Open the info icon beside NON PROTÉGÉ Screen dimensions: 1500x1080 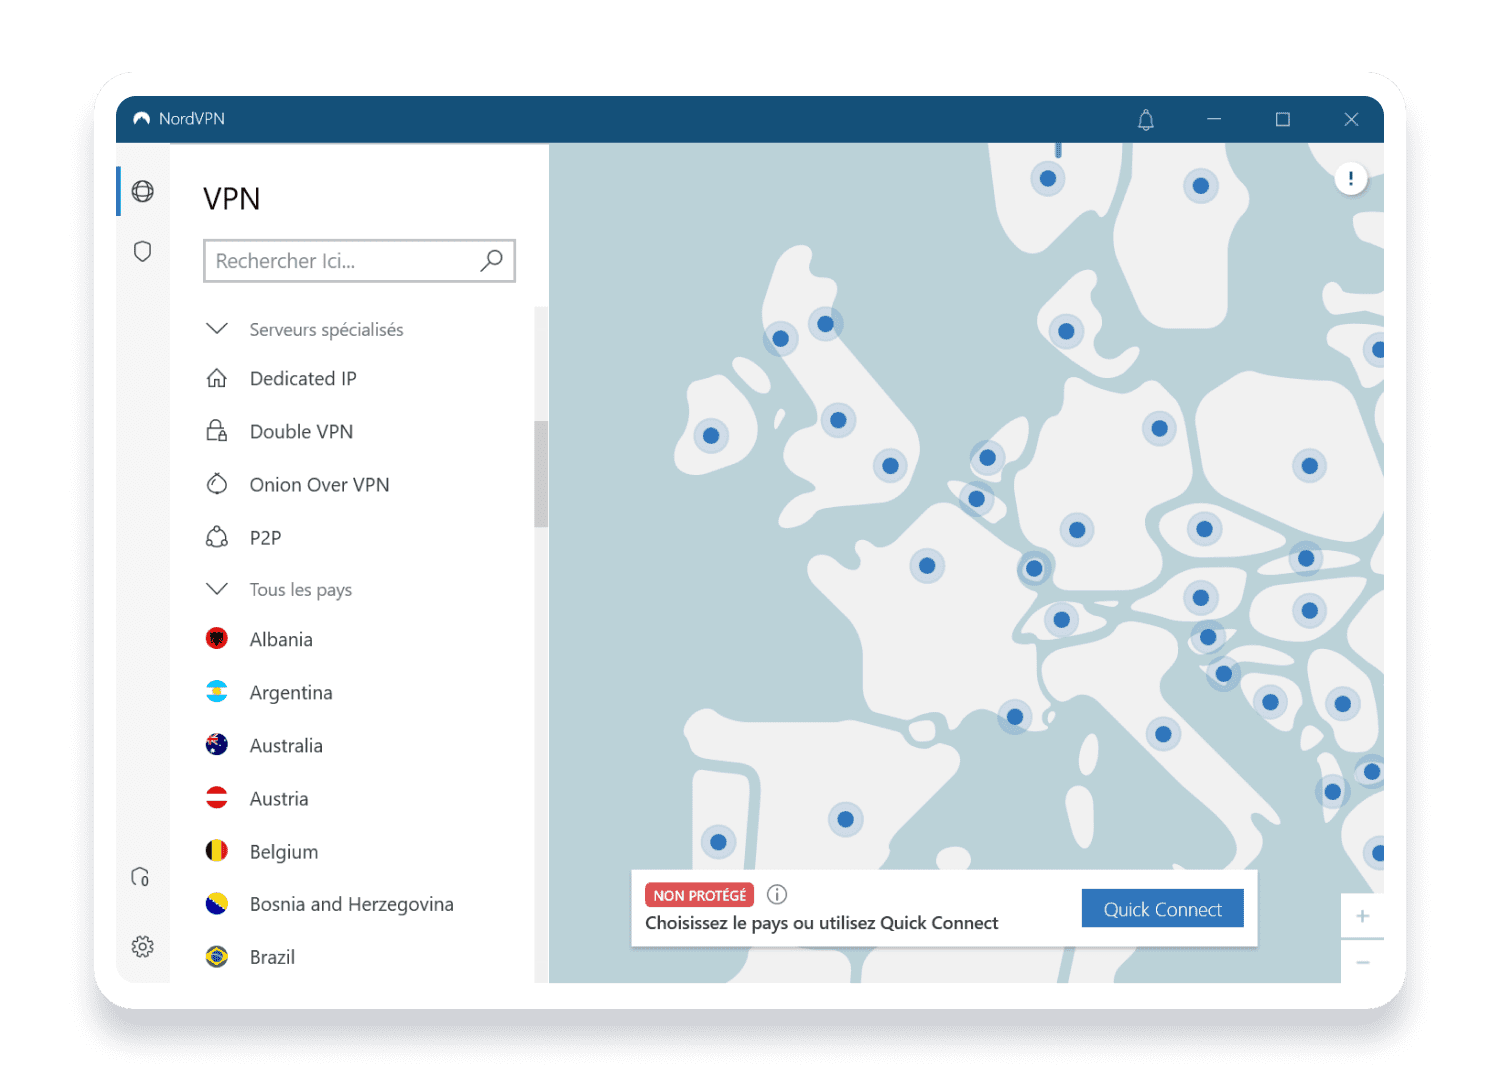tap(777, 894)
